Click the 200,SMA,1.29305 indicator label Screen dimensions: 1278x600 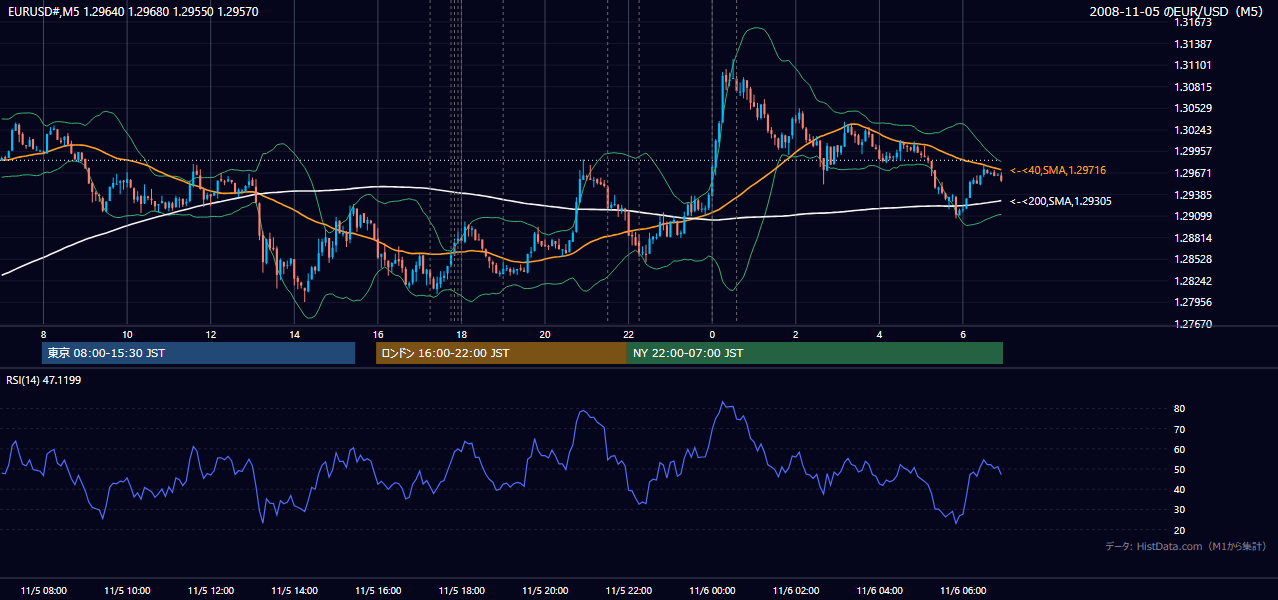[1061, 201]
